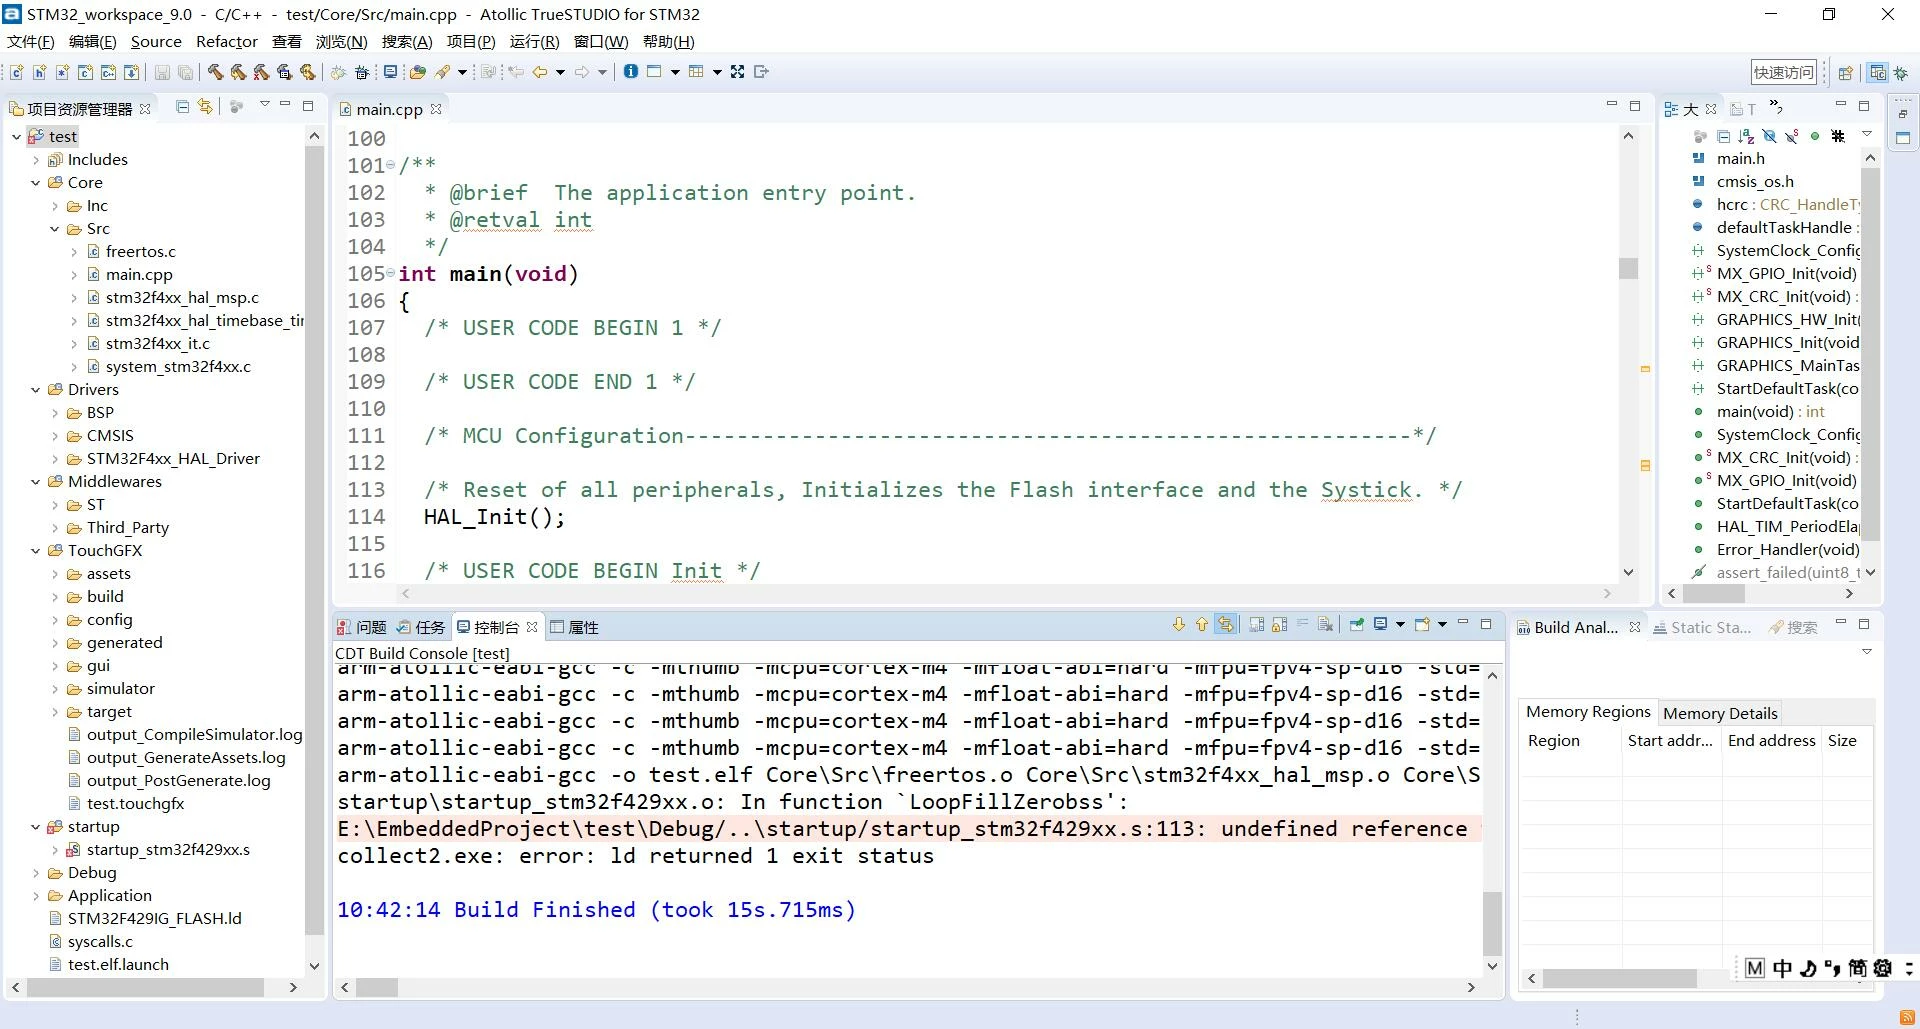The width and height of the screenshot is (1920, 1029).
Task: Collapse all in project explorer
Action: pyautogui.click(x=182, y=106)
